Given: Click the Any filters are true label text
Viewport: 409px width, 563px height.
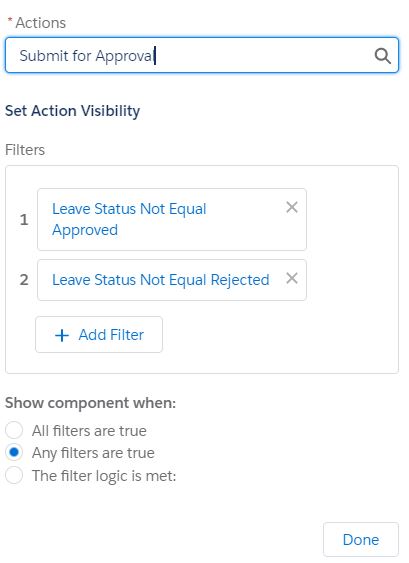Looking at the screenshot, I should (x=93, y=453).
